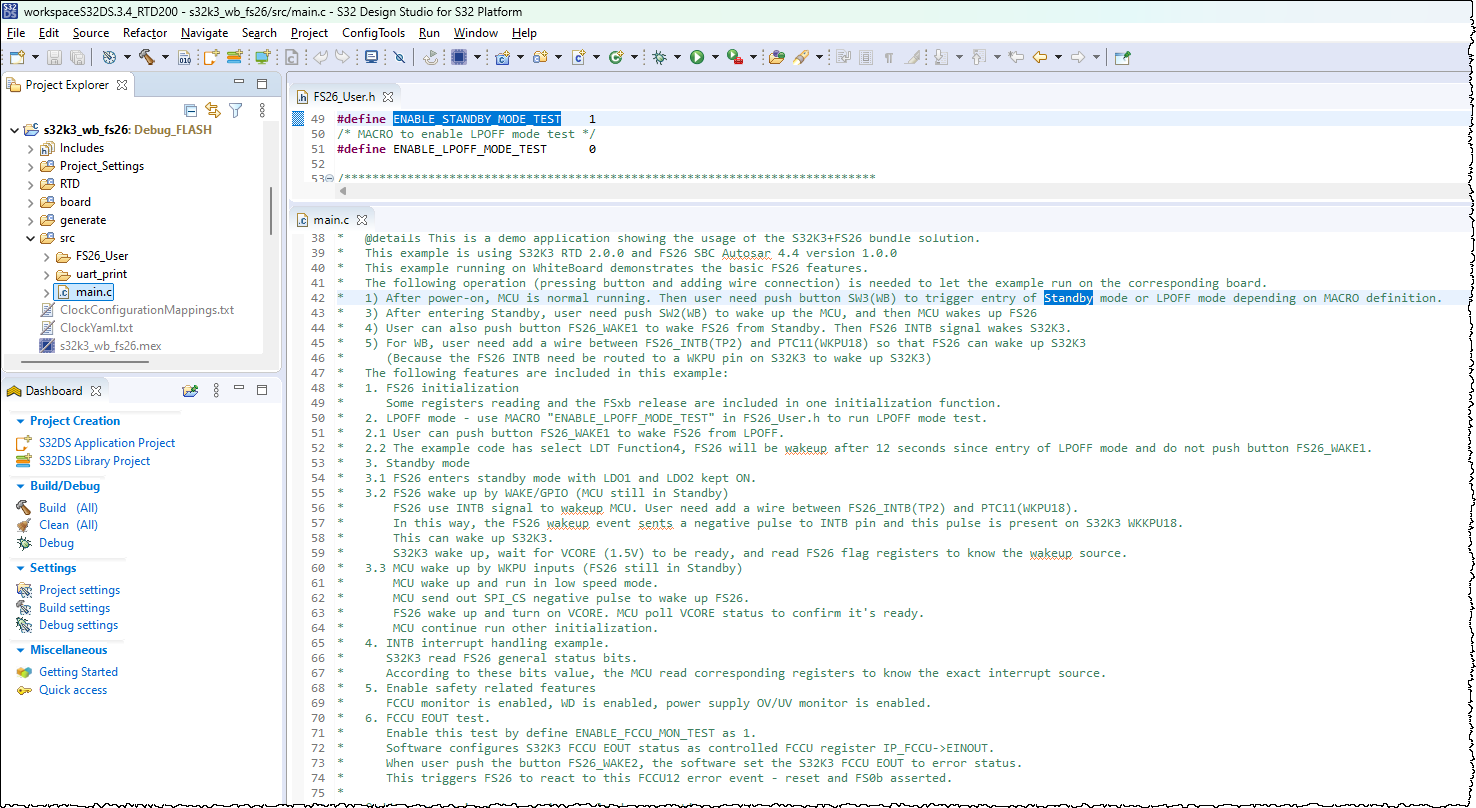Switch to the main.c editor tab
Screen dimensions: 1476x808
click(x=331, y=219)
